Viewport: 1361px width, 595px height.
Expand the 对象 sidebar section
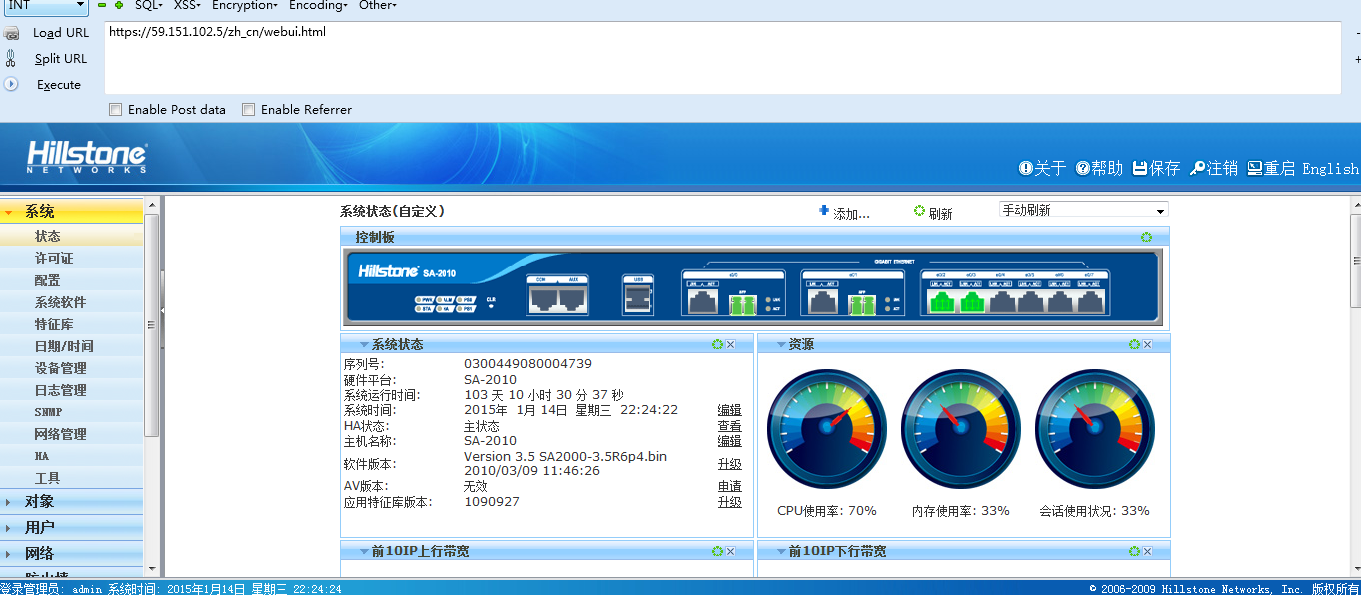coord(72,501)
